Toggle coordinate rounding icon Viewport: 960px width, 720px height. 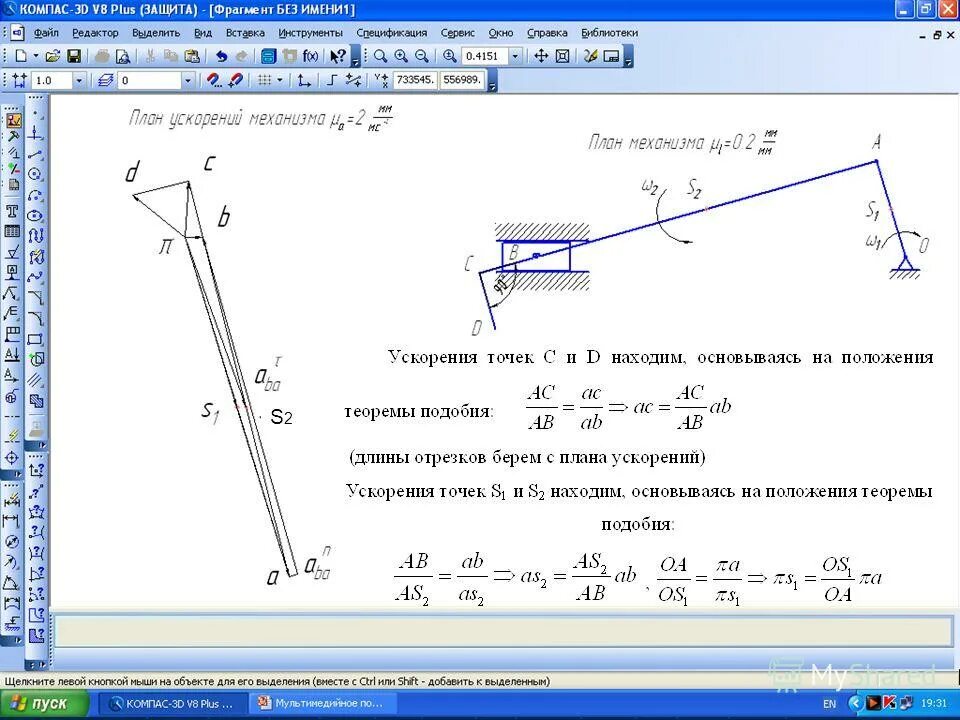coord(353,80)
